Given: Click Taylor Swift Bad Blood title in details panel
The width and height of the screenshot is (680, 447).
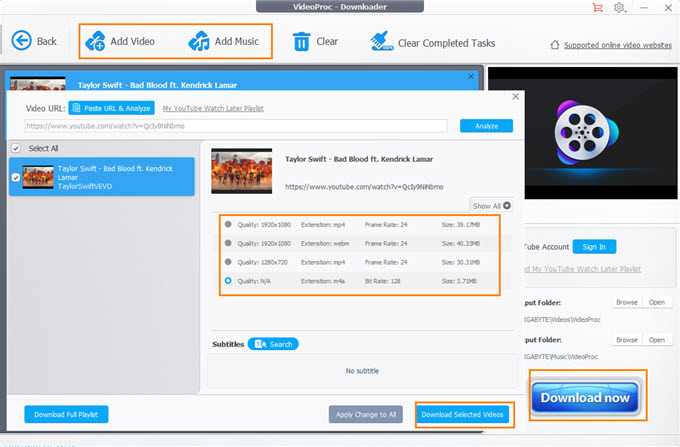Looking at the screenshot, I should [359, 159].
